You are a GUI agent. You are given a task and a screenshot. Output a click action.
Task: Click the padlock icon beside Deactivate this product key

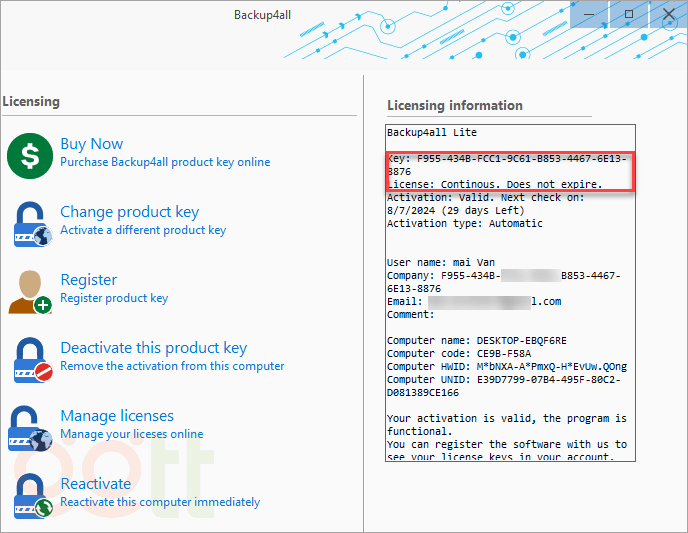click(30, 358)
